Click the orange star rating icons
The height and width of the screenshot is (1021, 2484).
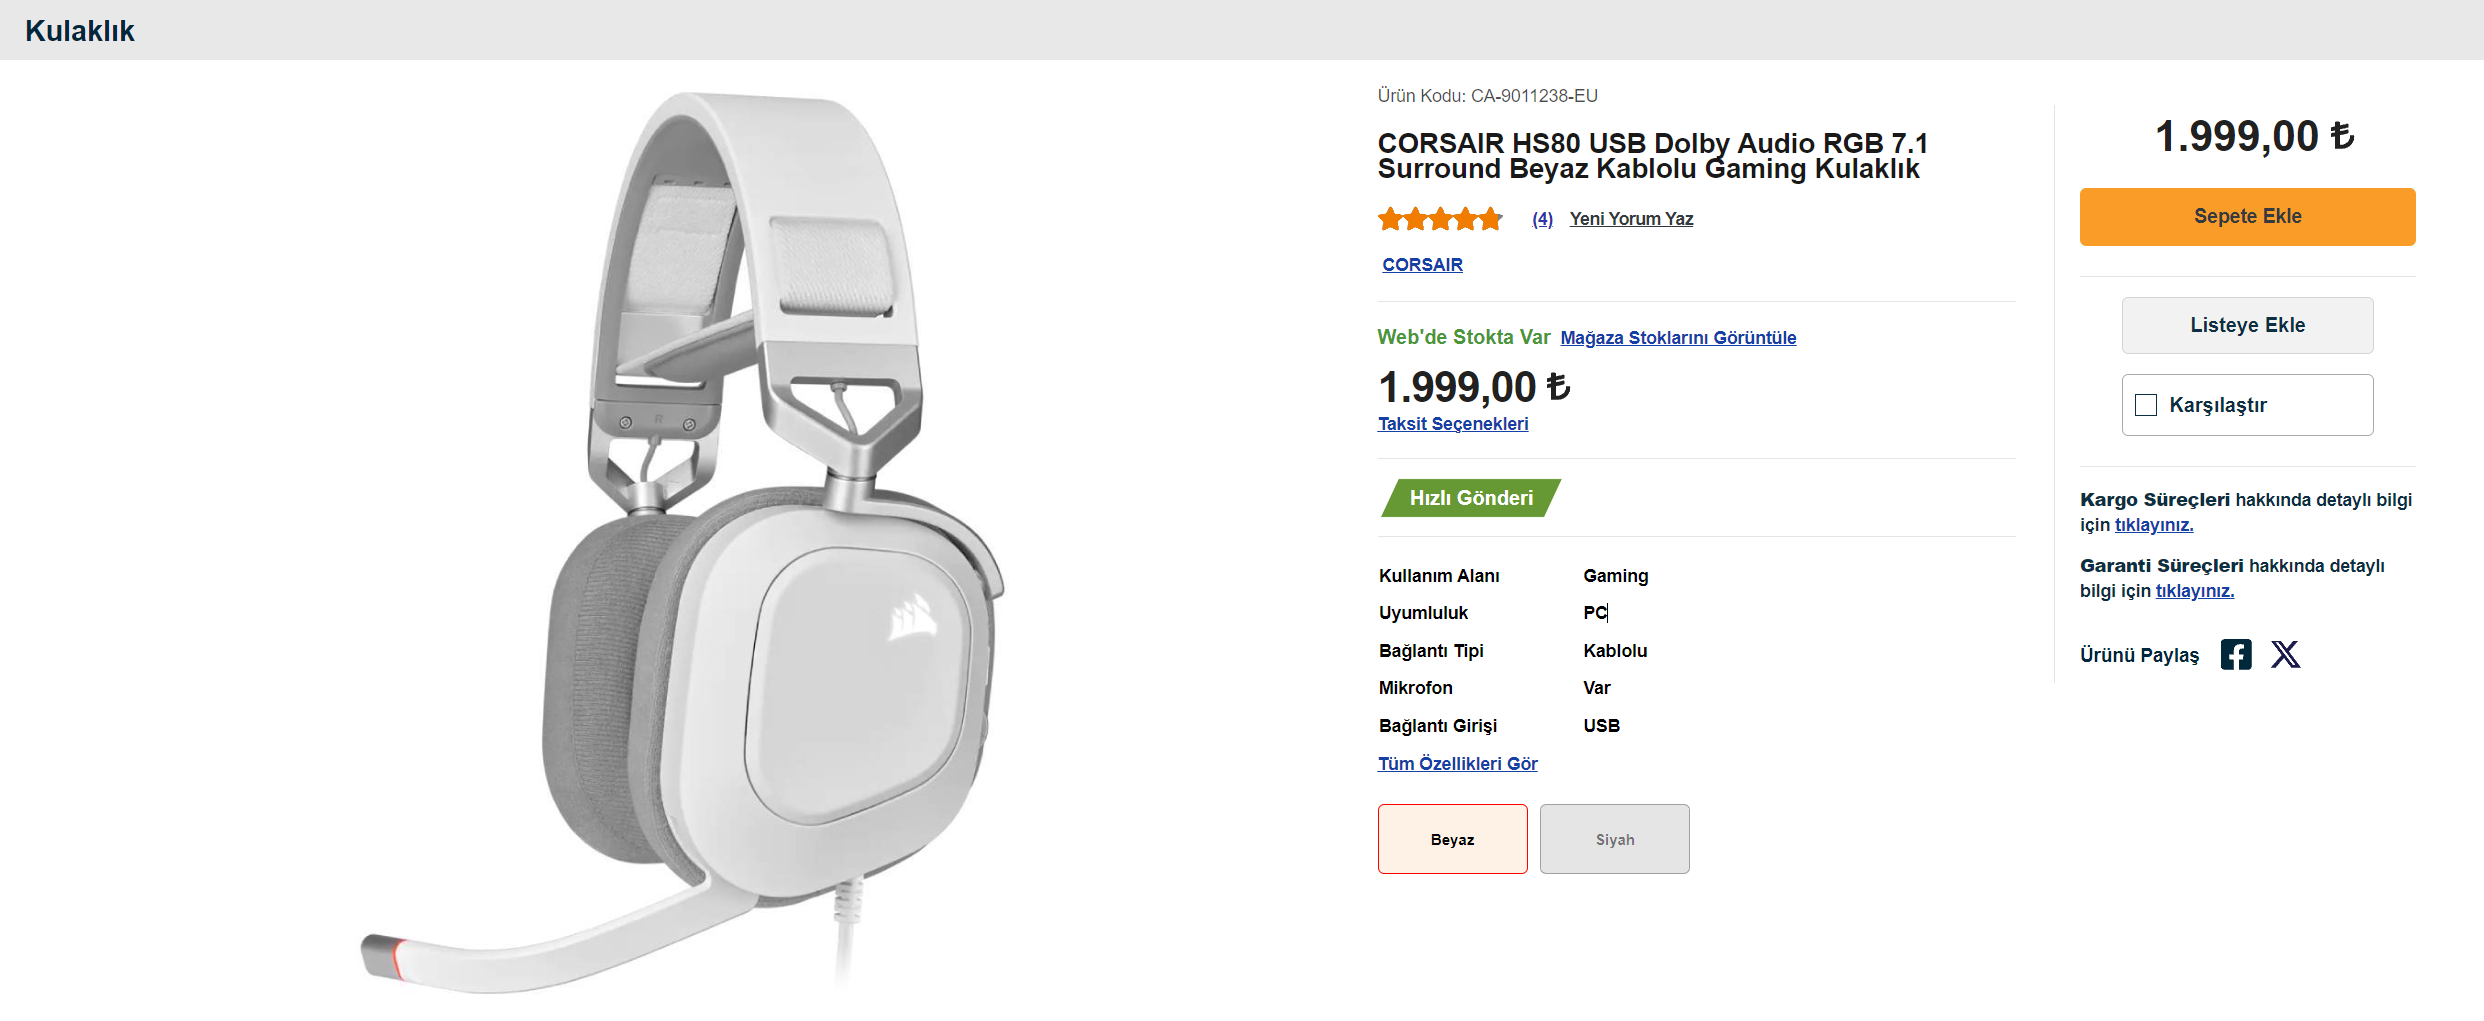click(1440, 219)
